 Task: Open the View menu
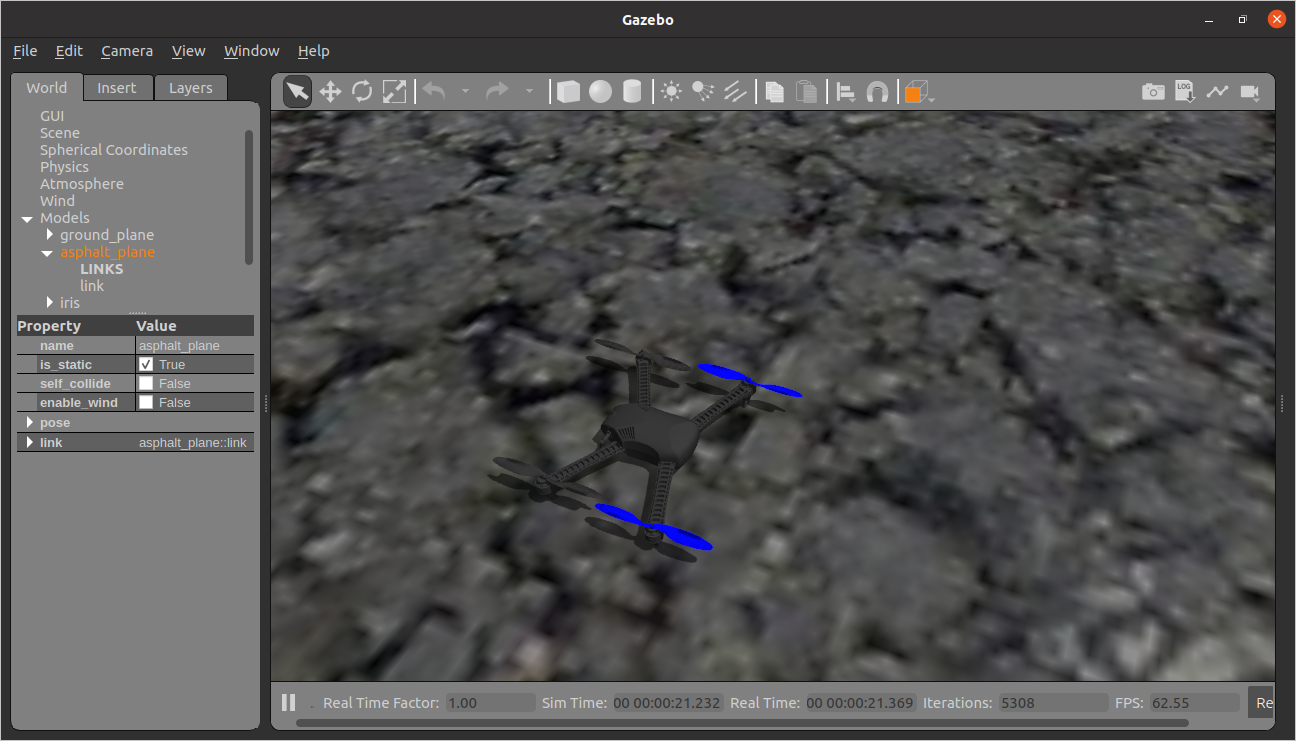coord(188,51)
